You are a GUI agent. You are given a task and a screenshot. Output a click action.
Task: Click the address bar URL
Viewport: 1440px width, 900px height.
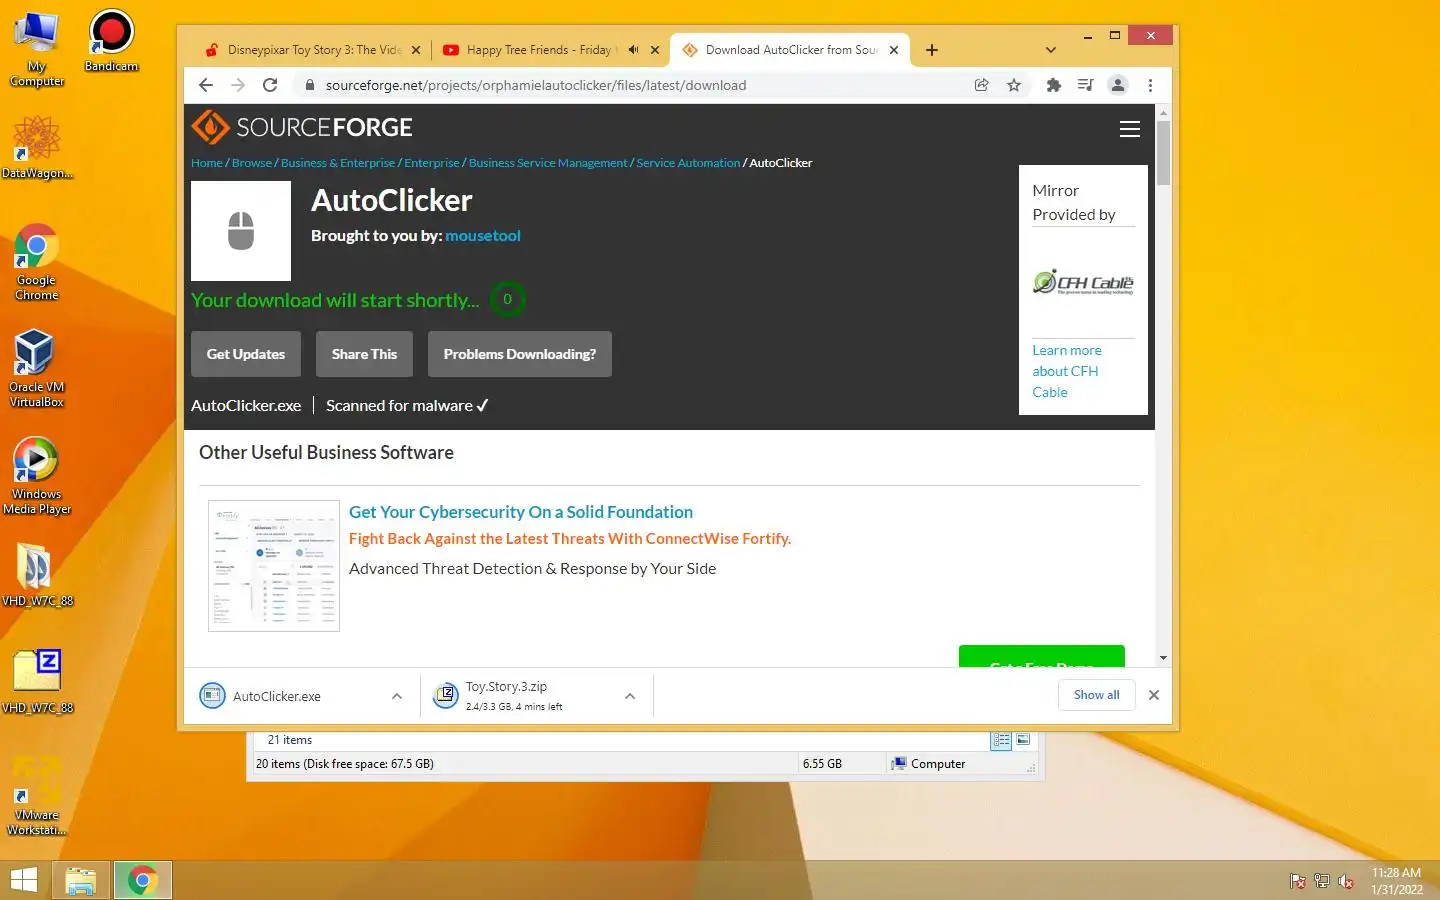click(536, 85)
